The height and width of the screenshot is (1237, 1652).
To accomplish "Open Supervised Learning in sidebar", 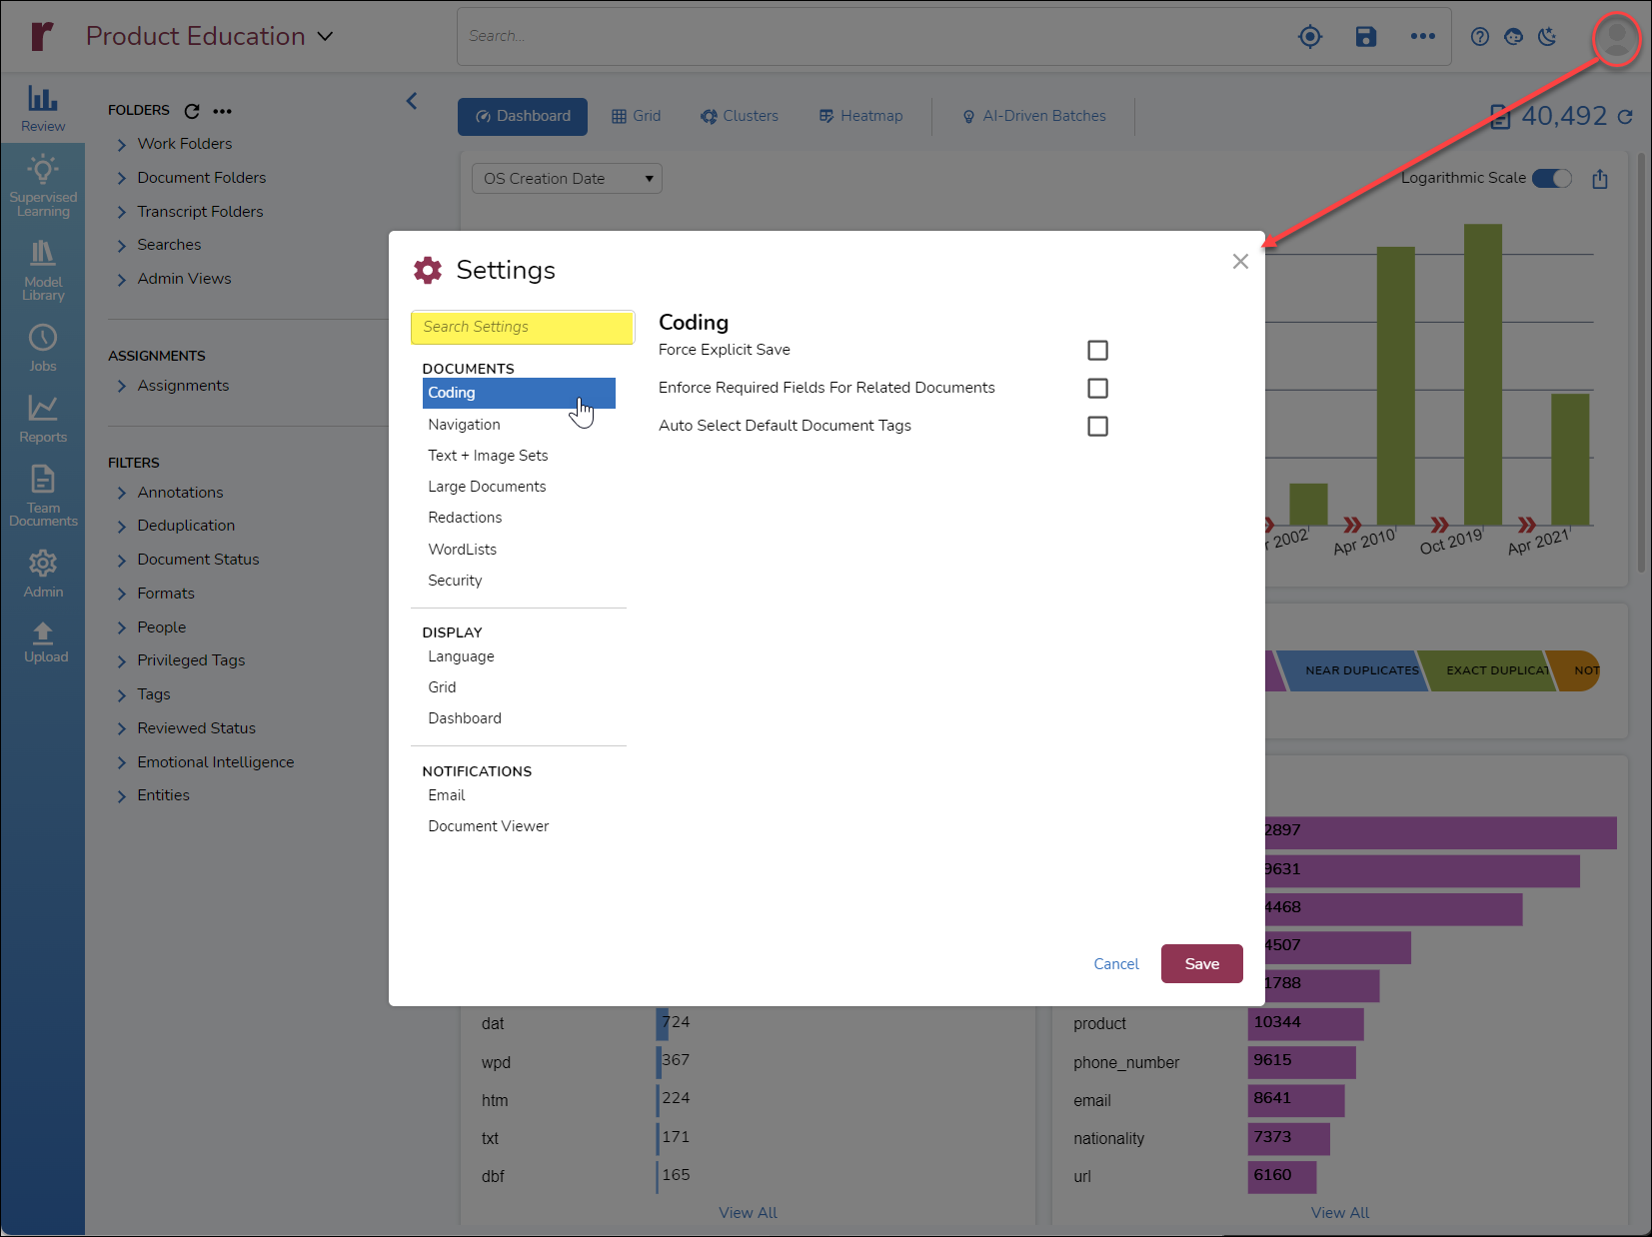I will click(43, 186).
